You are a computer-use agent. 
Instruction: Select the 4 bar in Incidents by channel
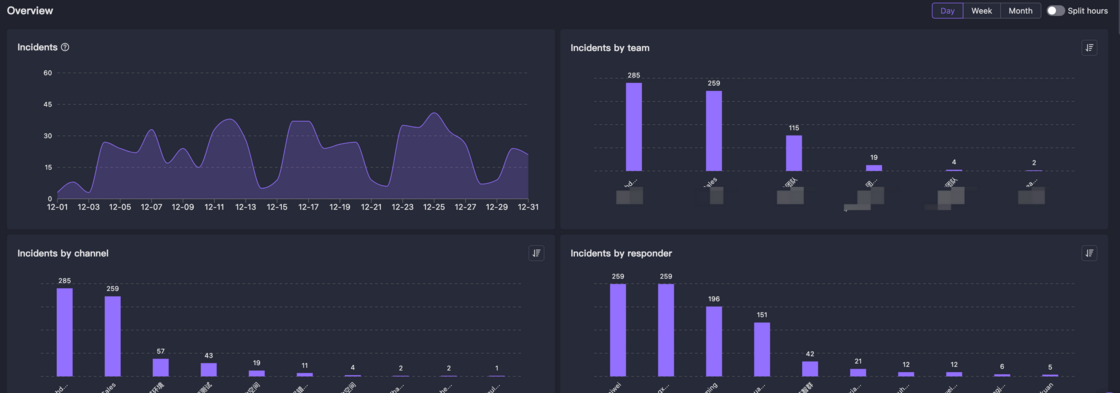point(353,375)
